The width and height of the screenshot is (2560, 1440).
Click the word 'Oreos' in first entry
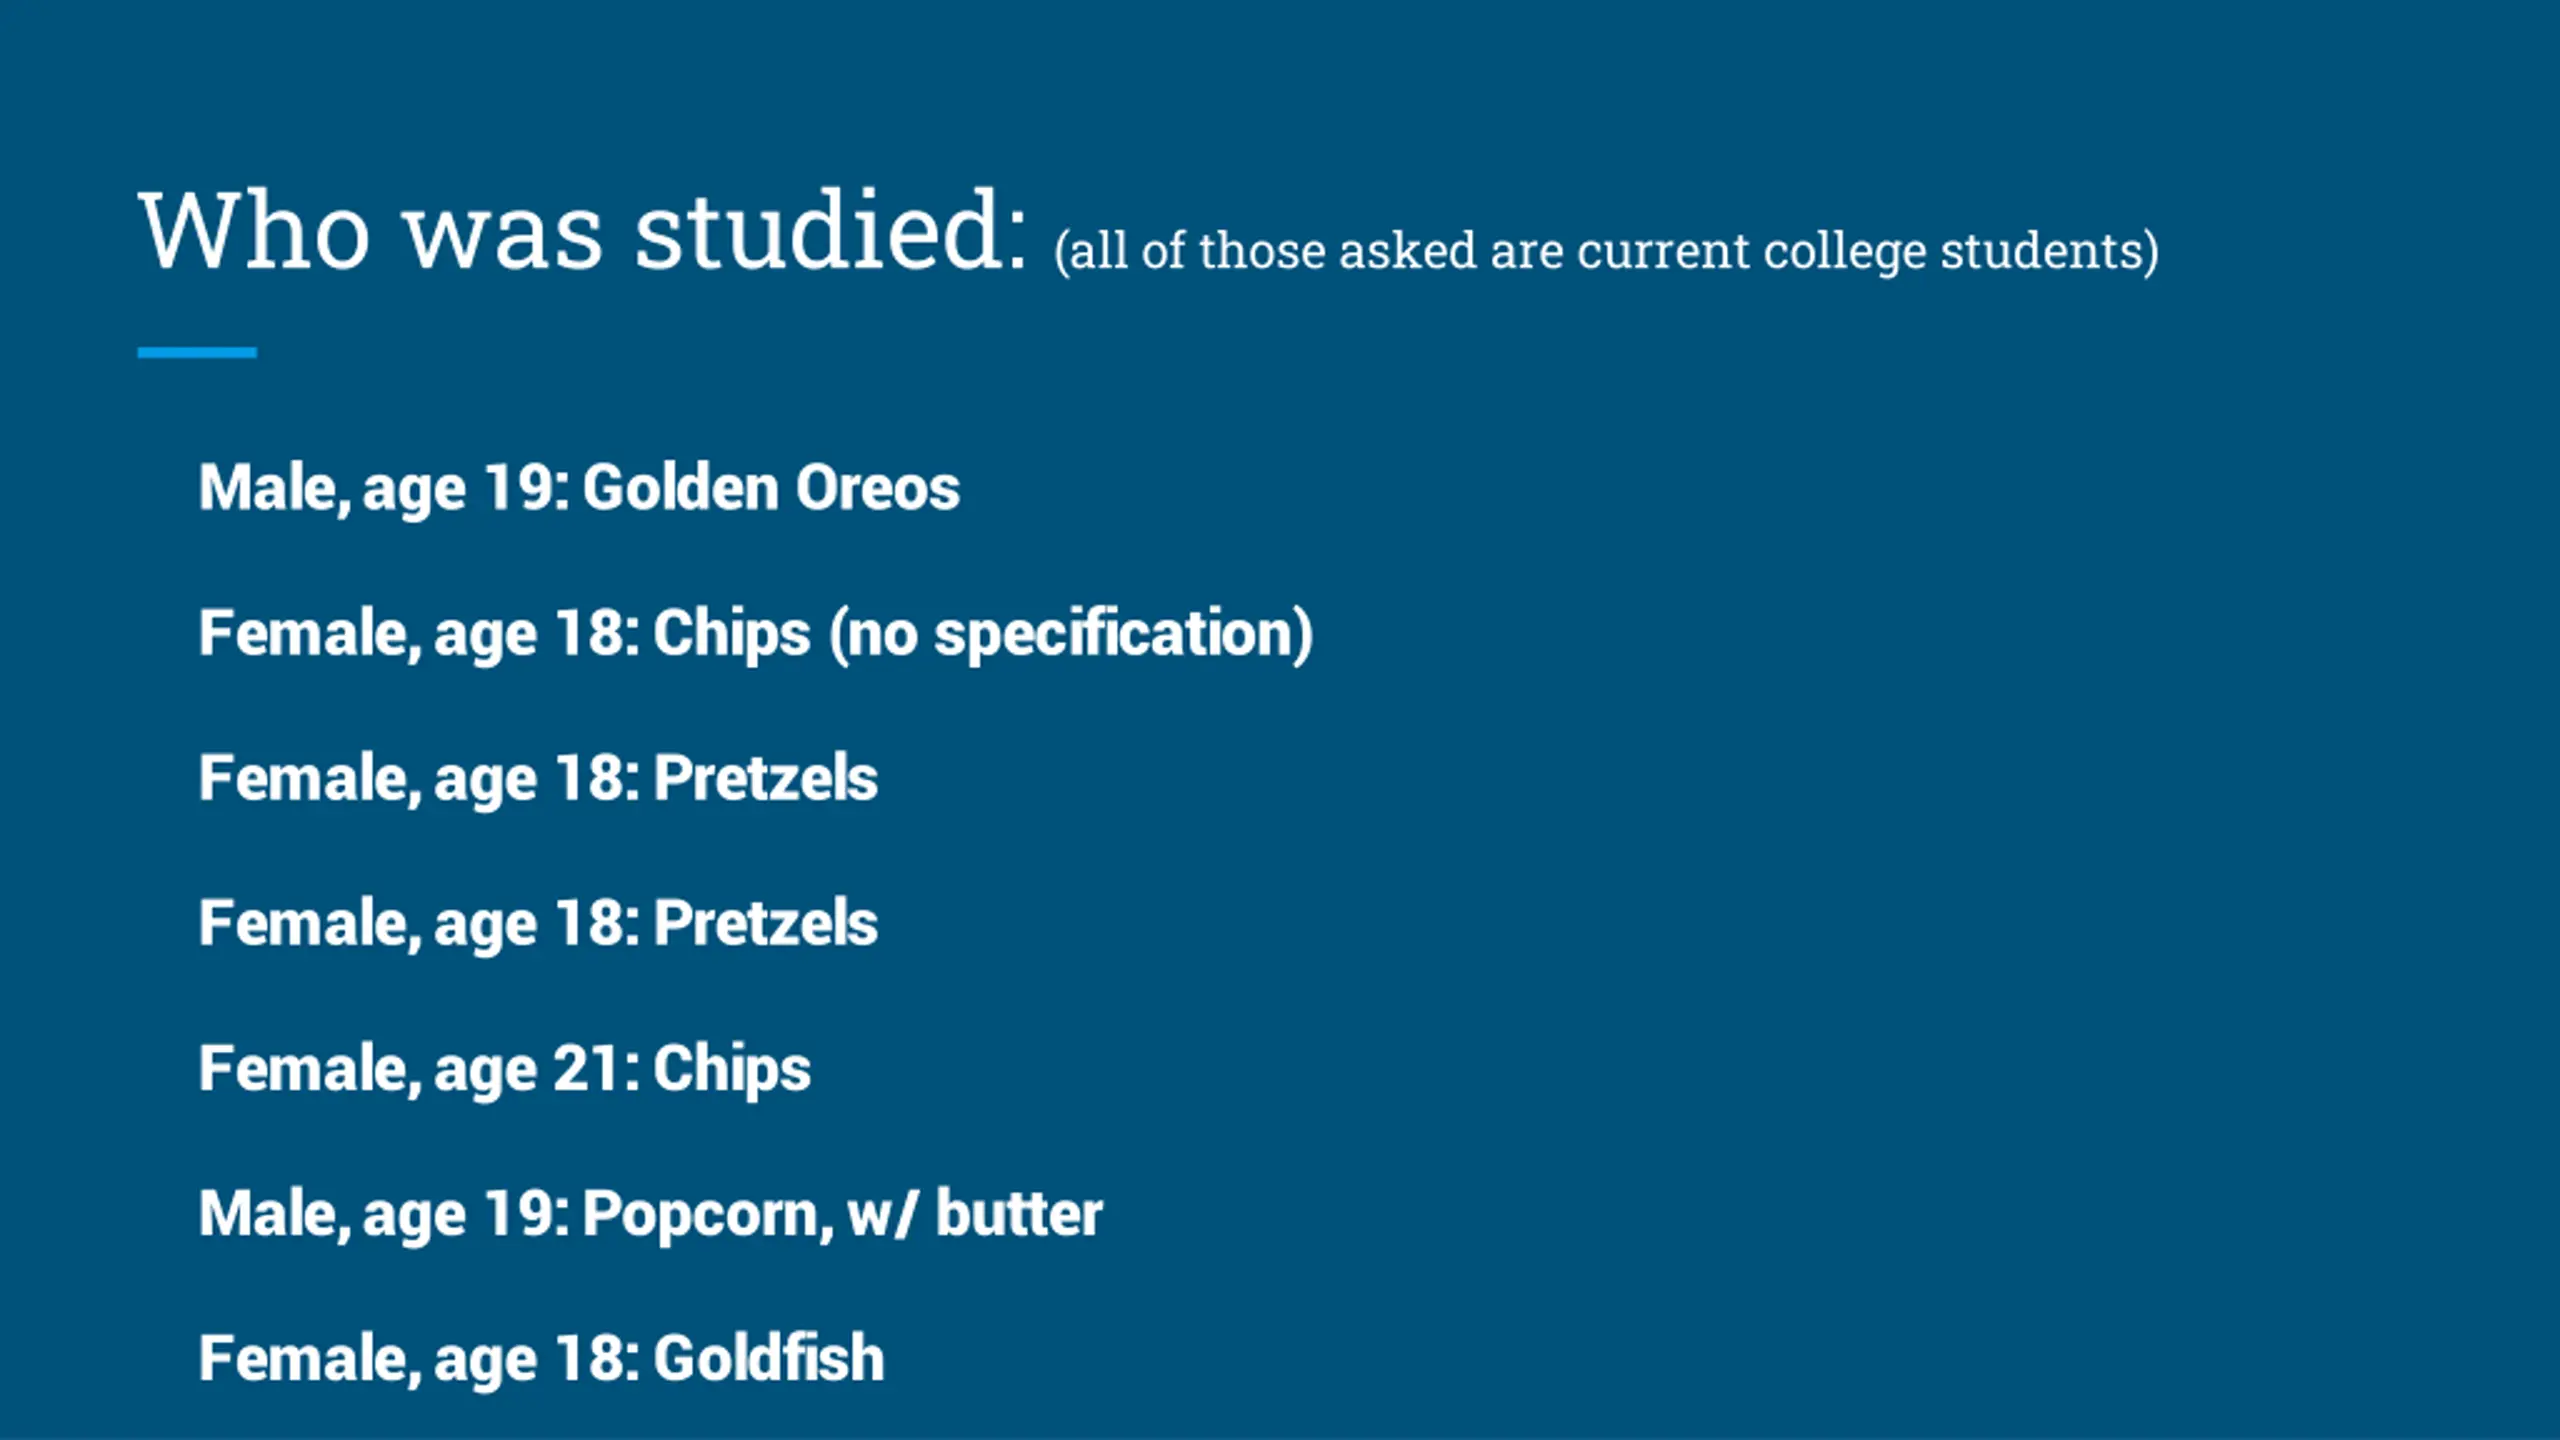[x=878, y=488]
